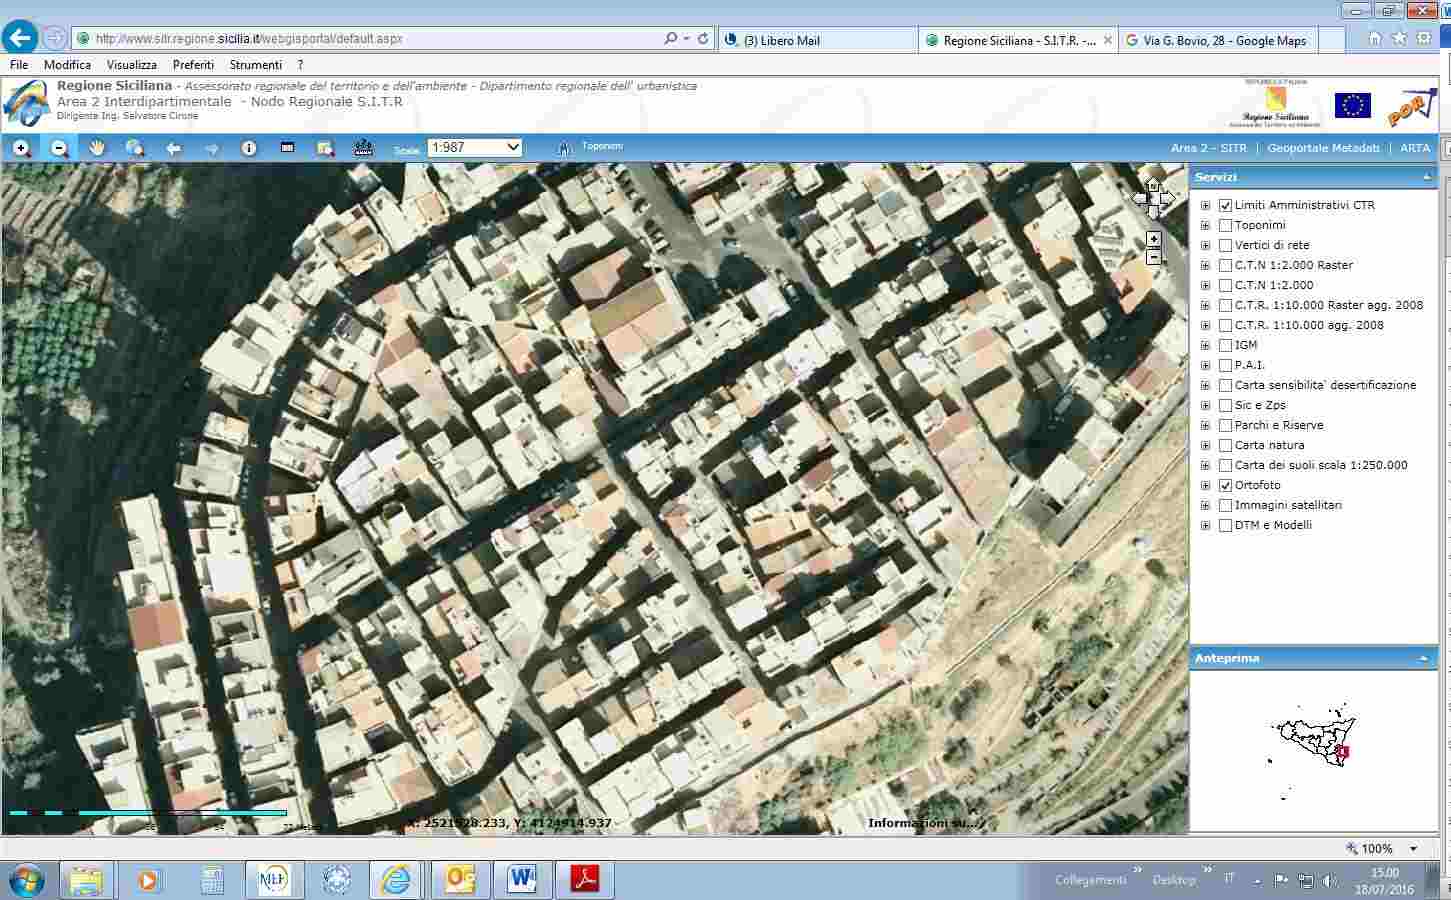Screen dimensions: 1451x900
Task: Enable the Toponimi layer checkbox
Action: [1225, 225]
